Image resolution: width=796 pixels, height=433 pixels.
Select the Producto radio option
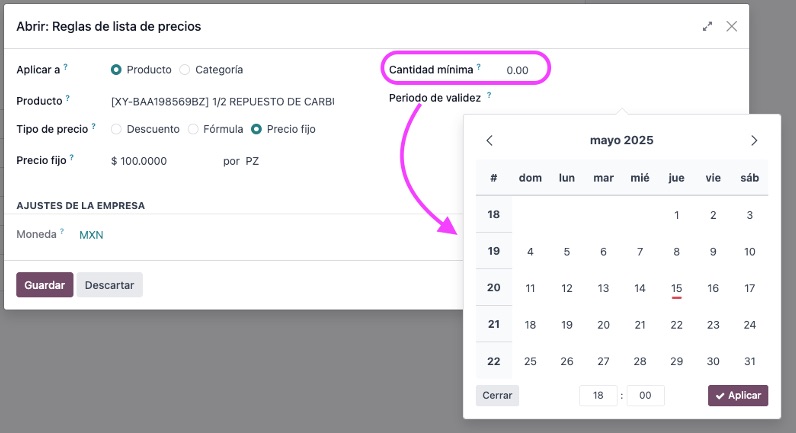point(116,70)
